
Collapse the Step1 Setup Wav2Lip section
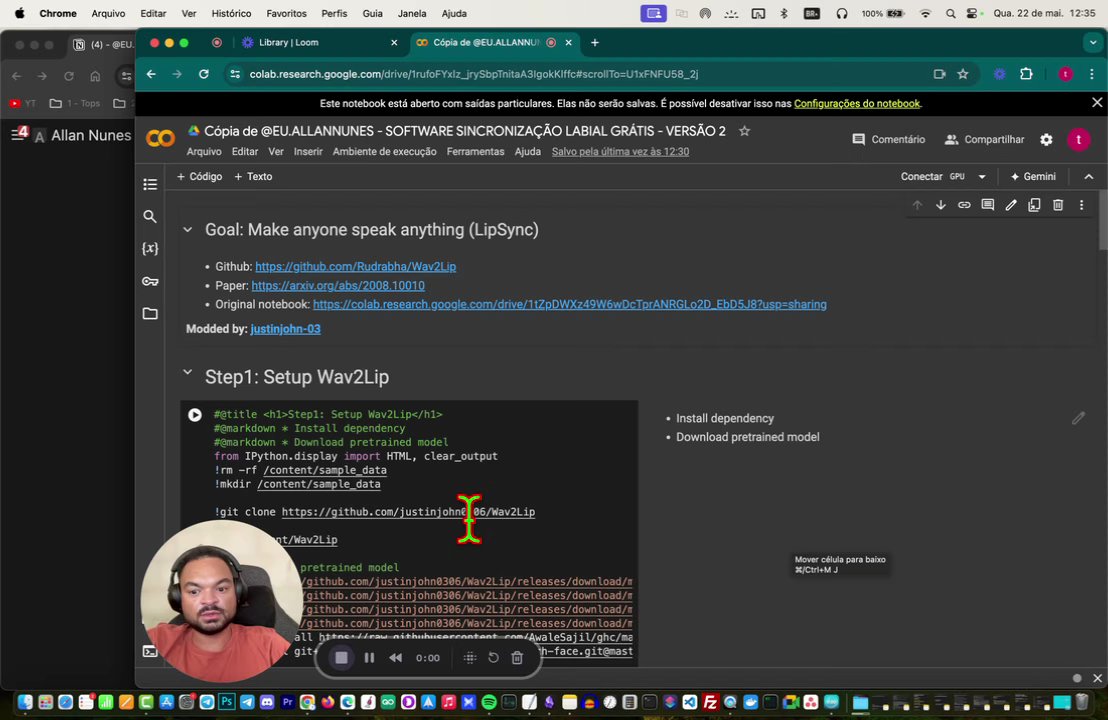point(187,372)
